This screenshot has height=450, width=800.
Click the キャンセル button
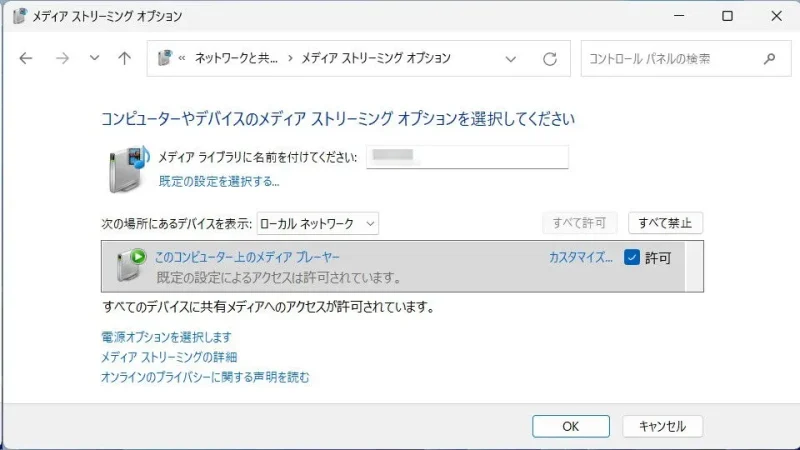pyautogui.click(x=662, y=427)
